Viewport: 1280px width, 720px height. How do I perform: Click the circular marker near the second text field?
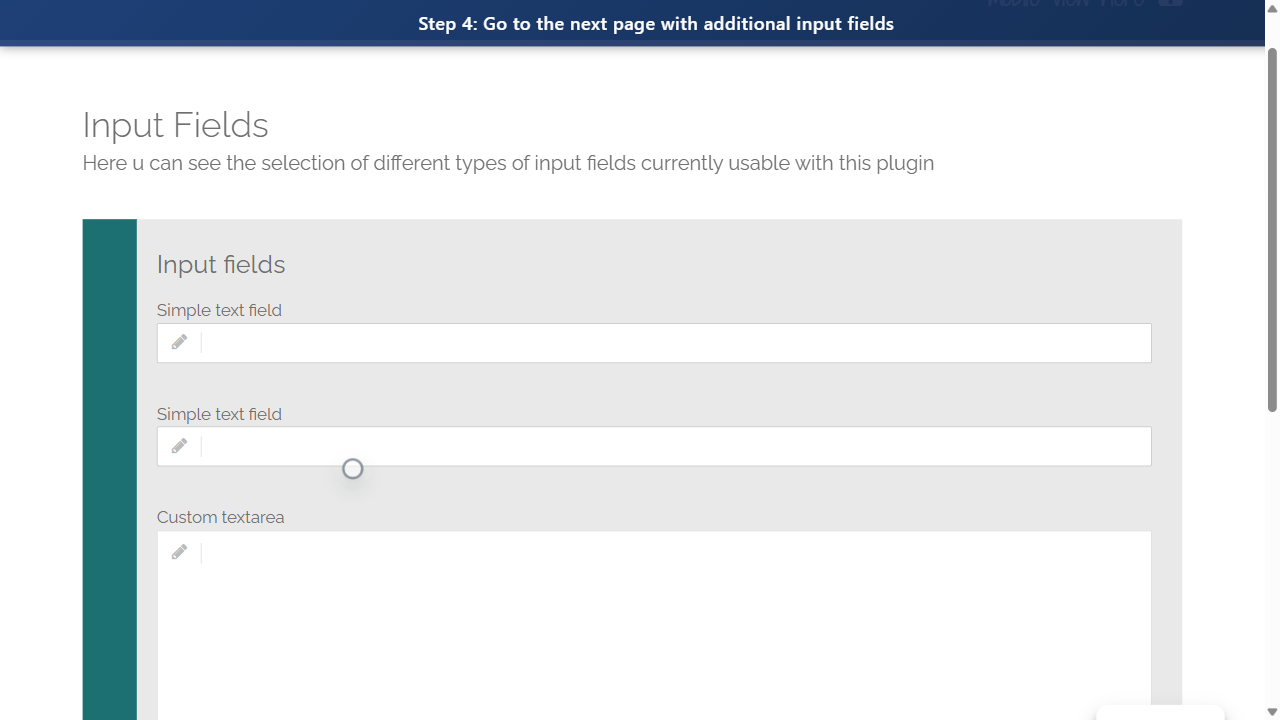coord(352,468)
